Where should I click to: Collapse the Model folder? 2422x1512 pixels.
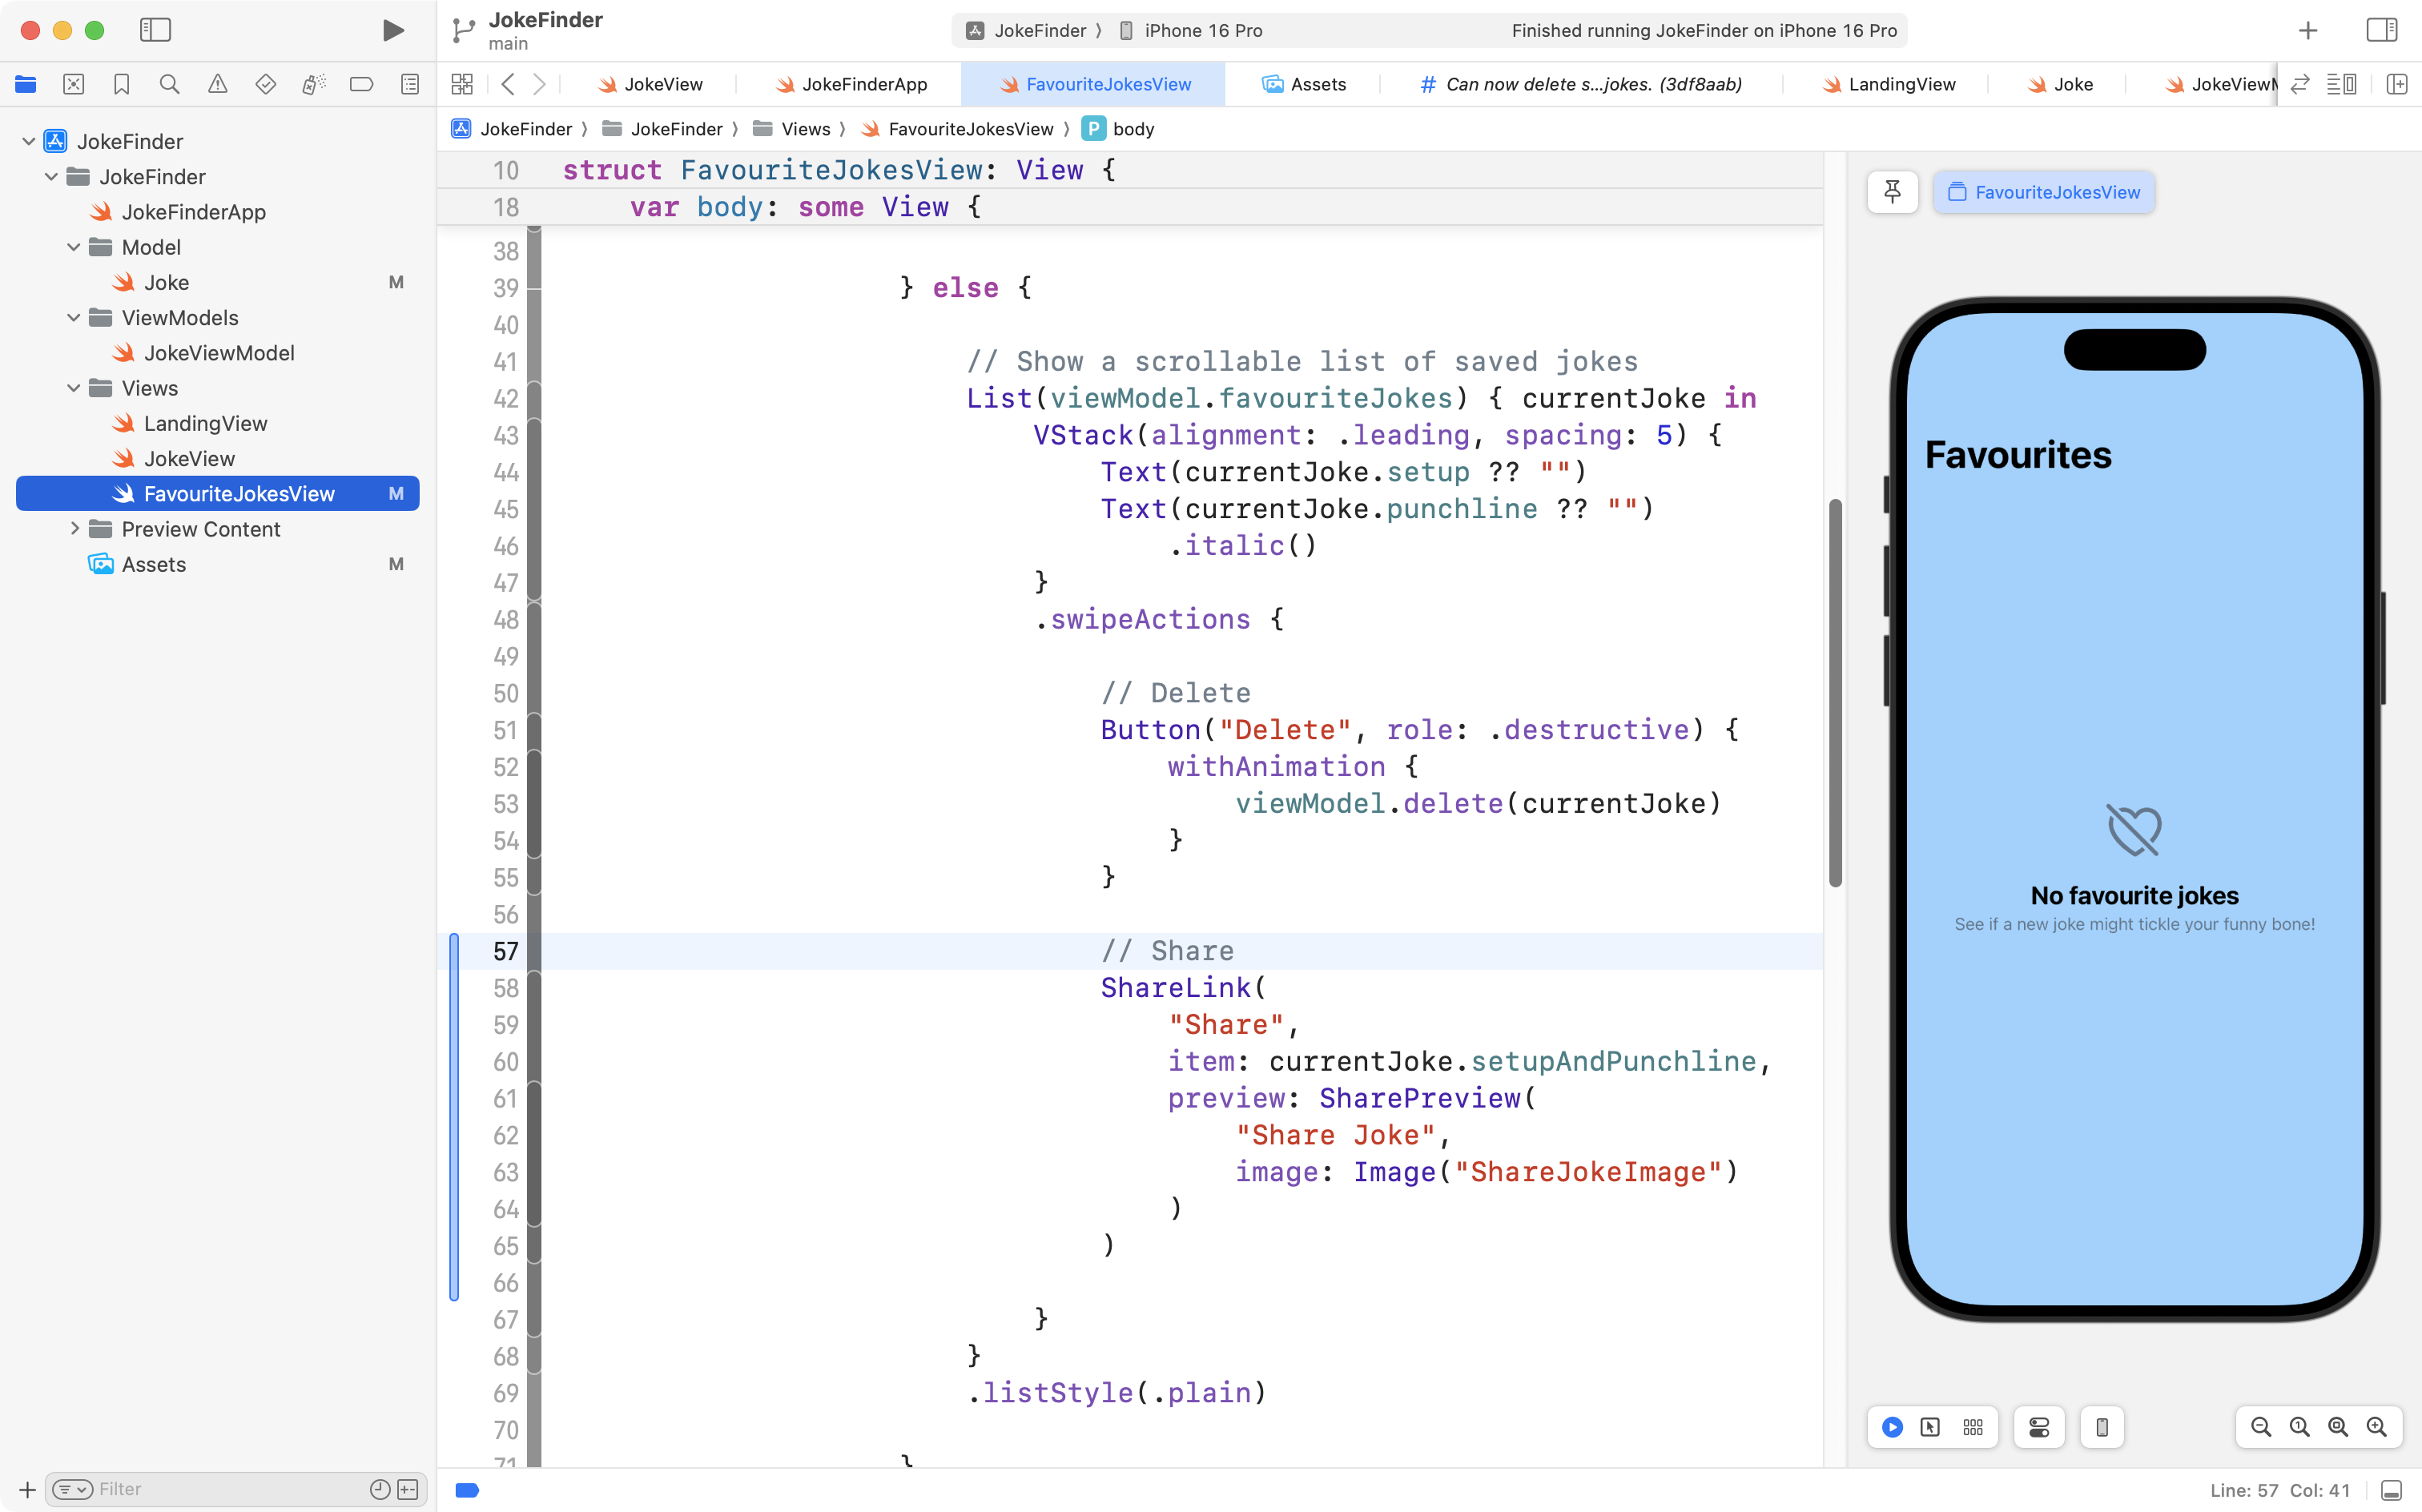coord(73,247)
